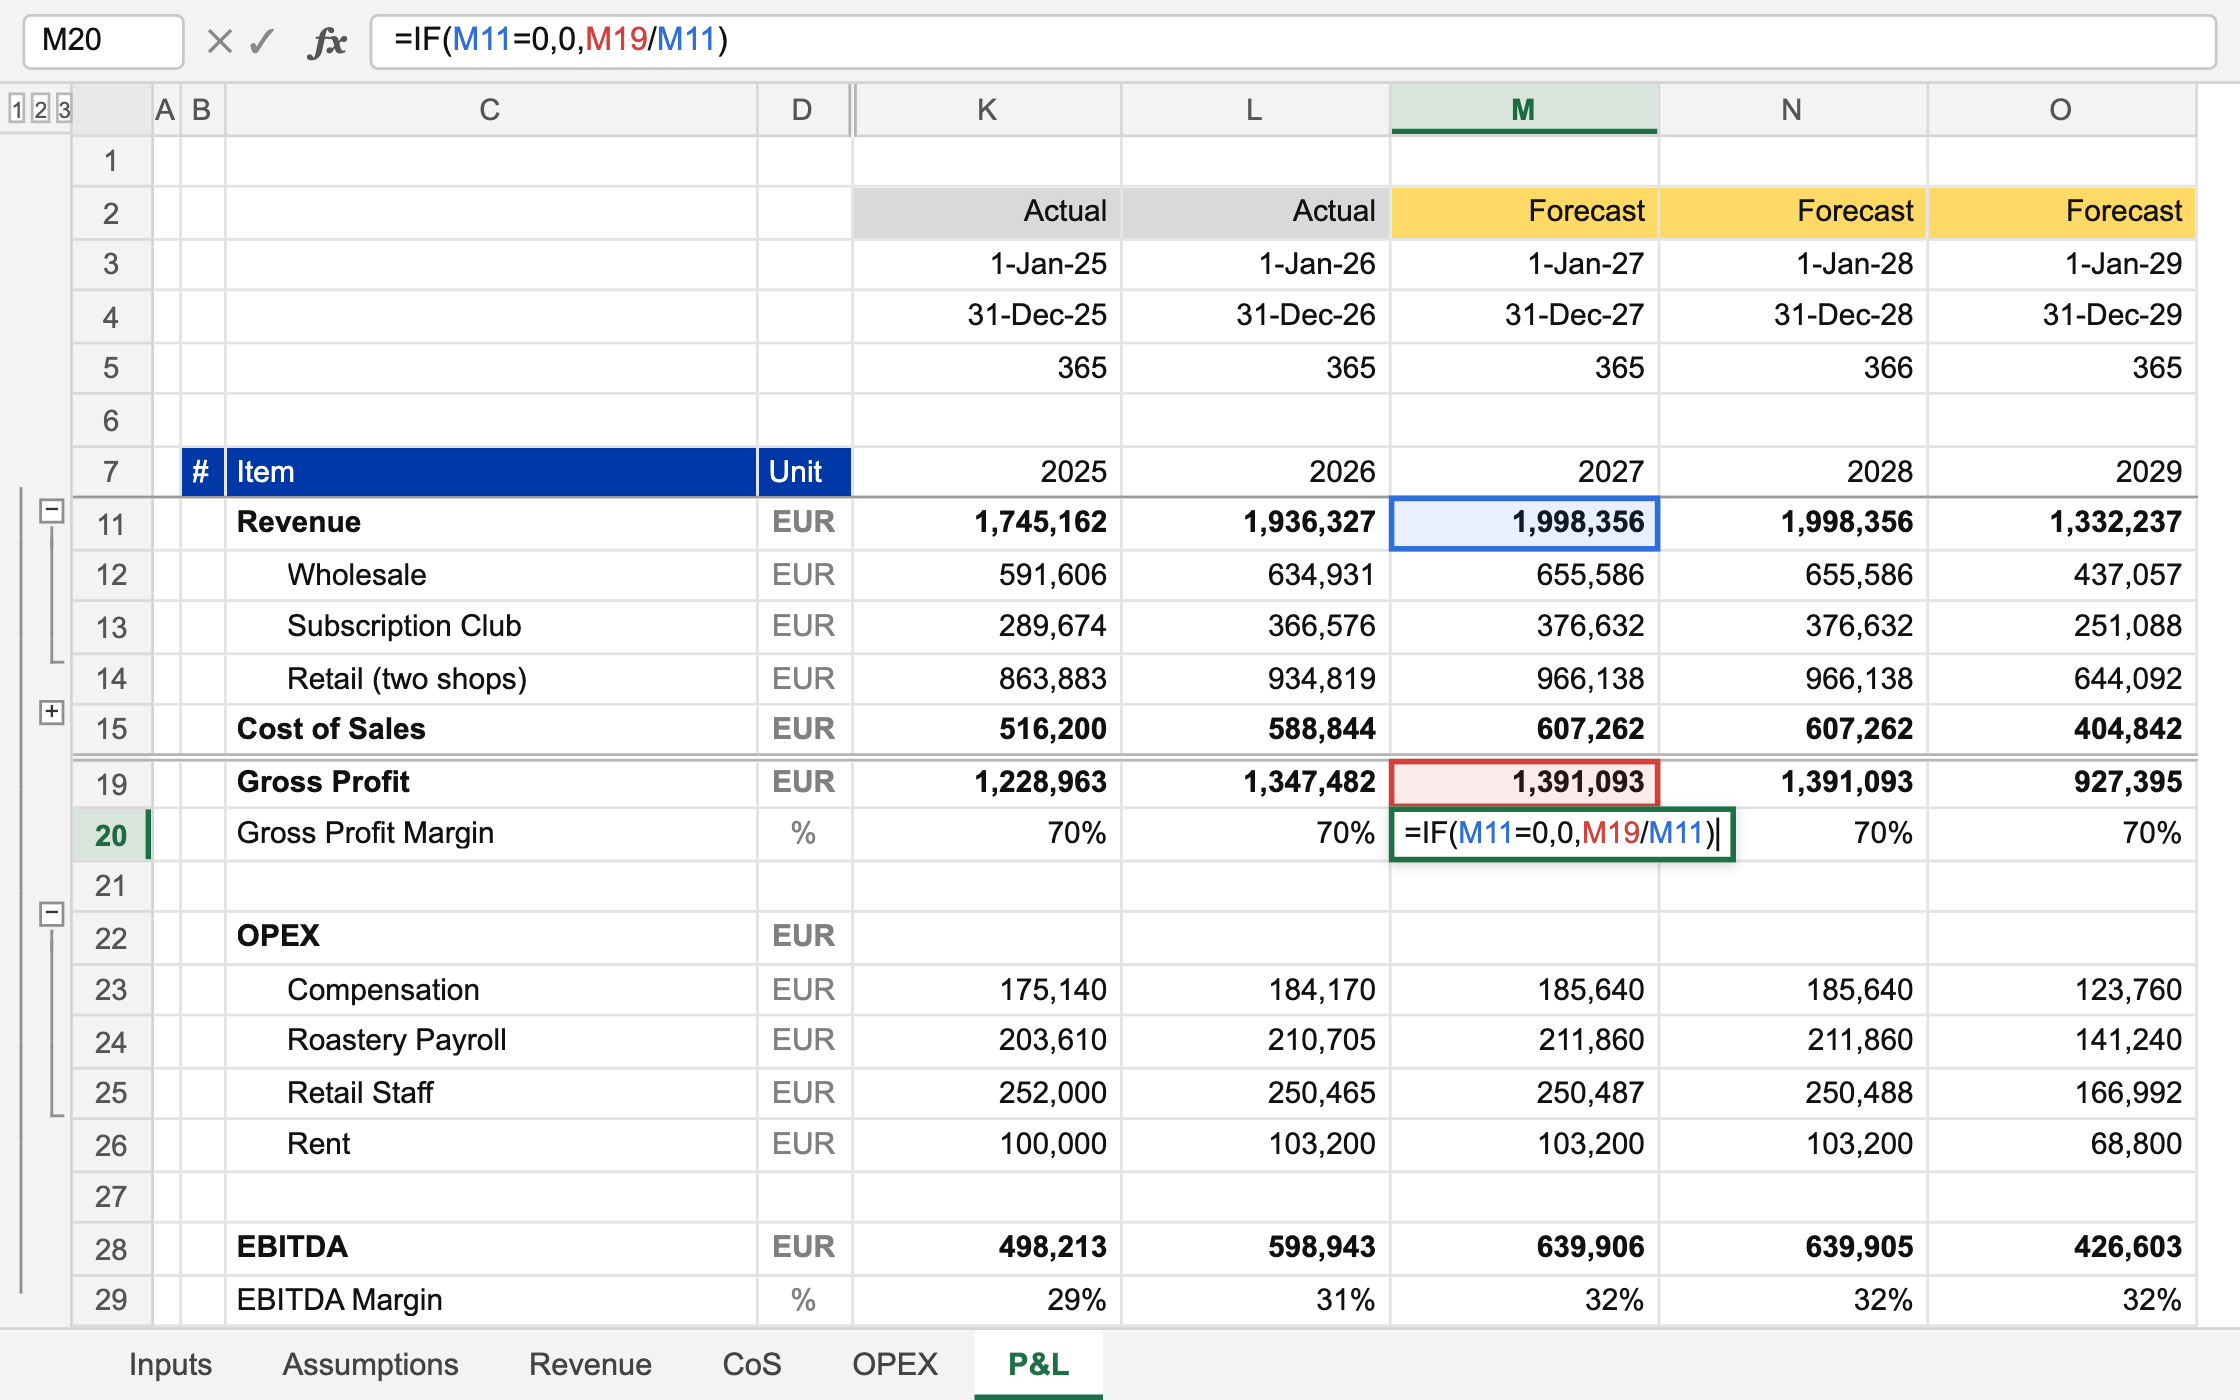Screen dimensions: 2240x1400
Task: Open the OPEX sheet tab
Action: tap(895, 1364)
